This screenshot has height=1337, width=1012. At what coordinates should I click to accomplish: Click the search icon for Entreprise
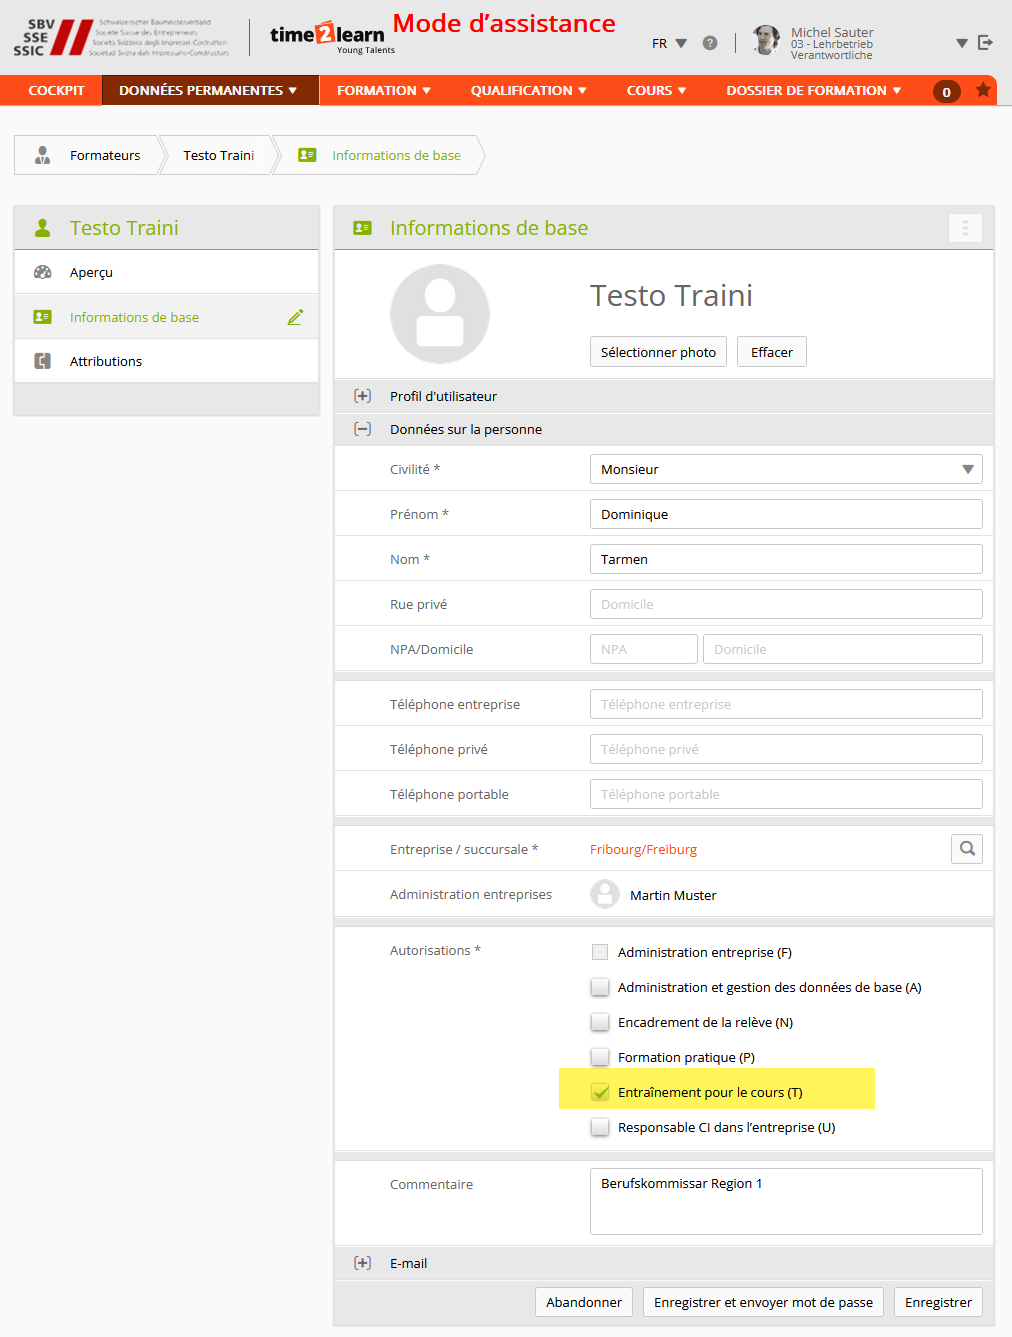[x=967, y=849]
